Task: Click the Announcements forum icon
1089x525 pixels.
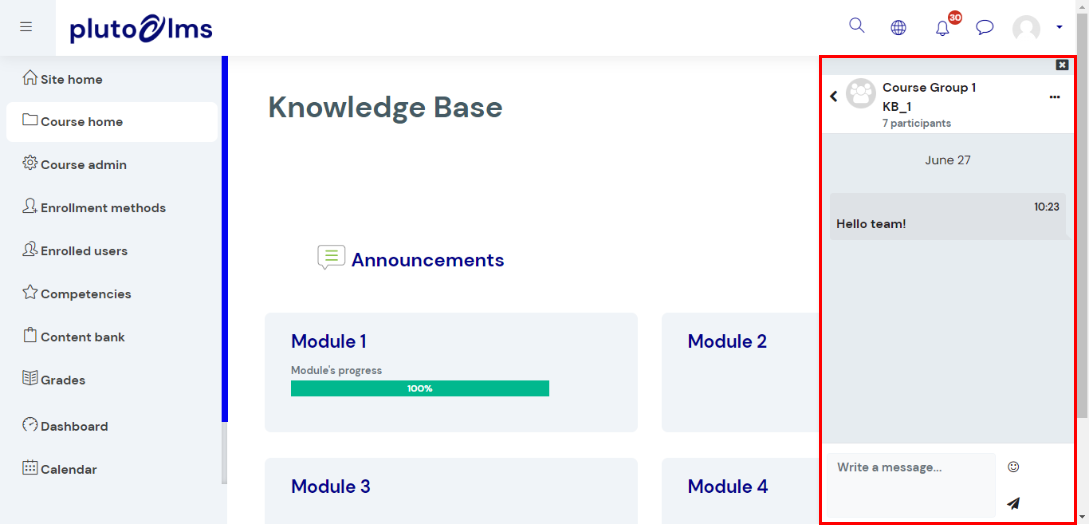Action: coord(331,257)
